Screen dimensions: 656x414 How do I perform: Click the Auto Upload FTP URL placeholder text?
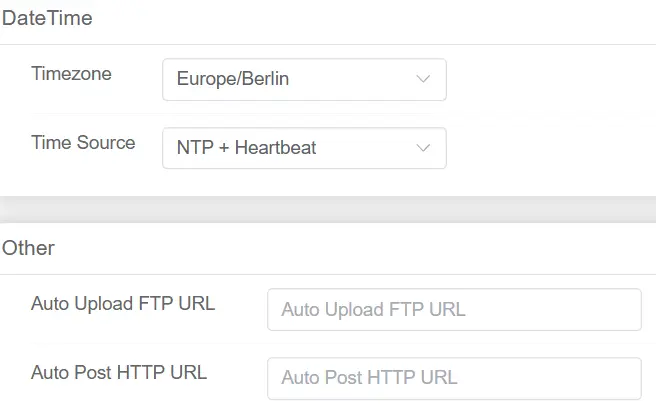point(373,310)
